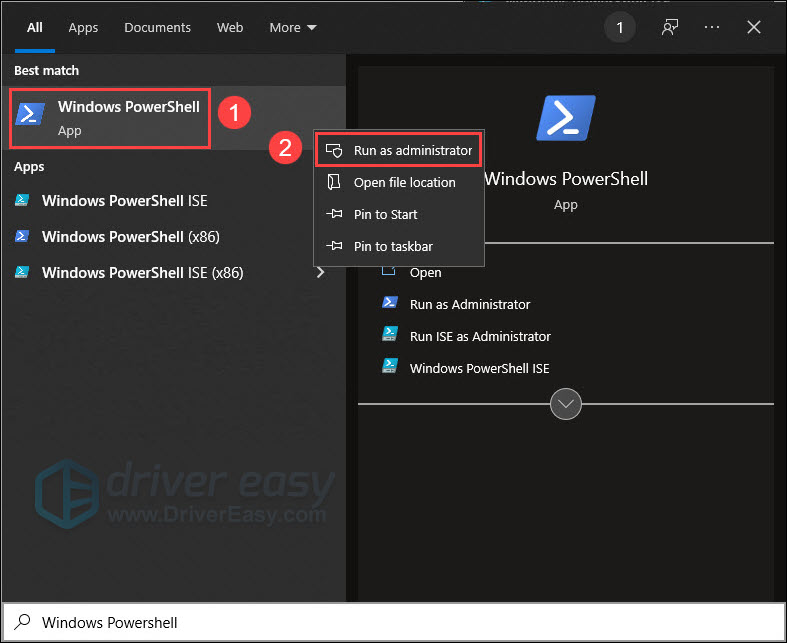Click the Windows PowerShell ISE (x86) icon
Screen dimensions: 787x643
[x=22, y=272]
